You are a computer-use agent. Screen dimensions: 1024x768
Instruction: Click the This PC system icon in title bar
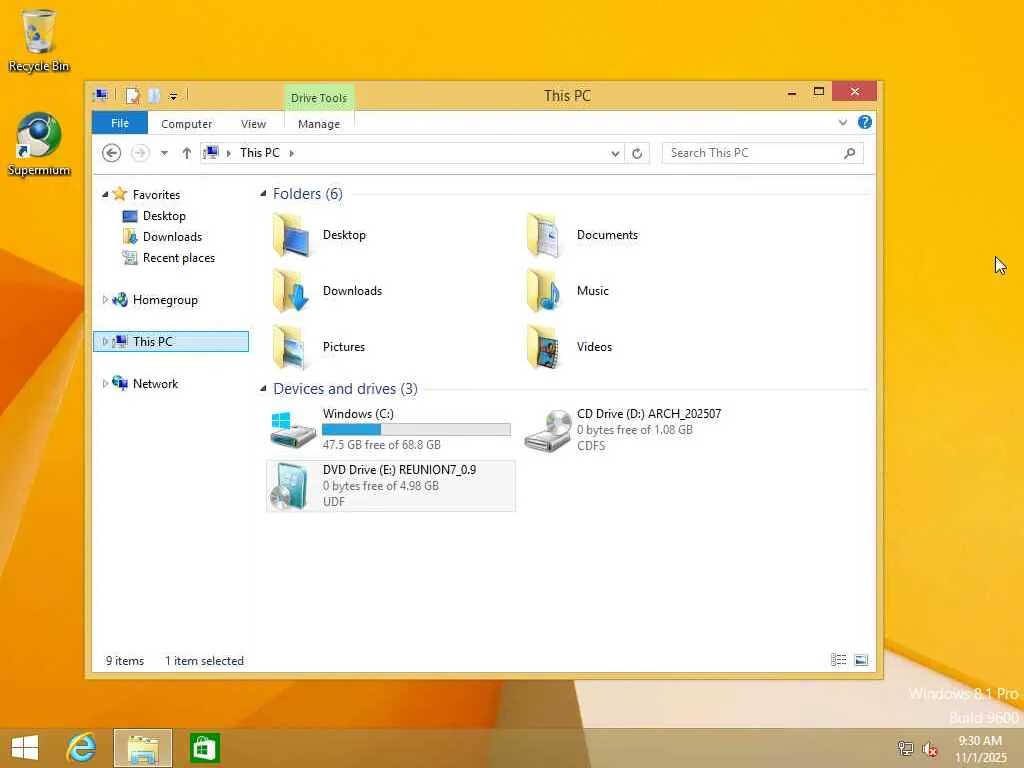click(101, 96)
